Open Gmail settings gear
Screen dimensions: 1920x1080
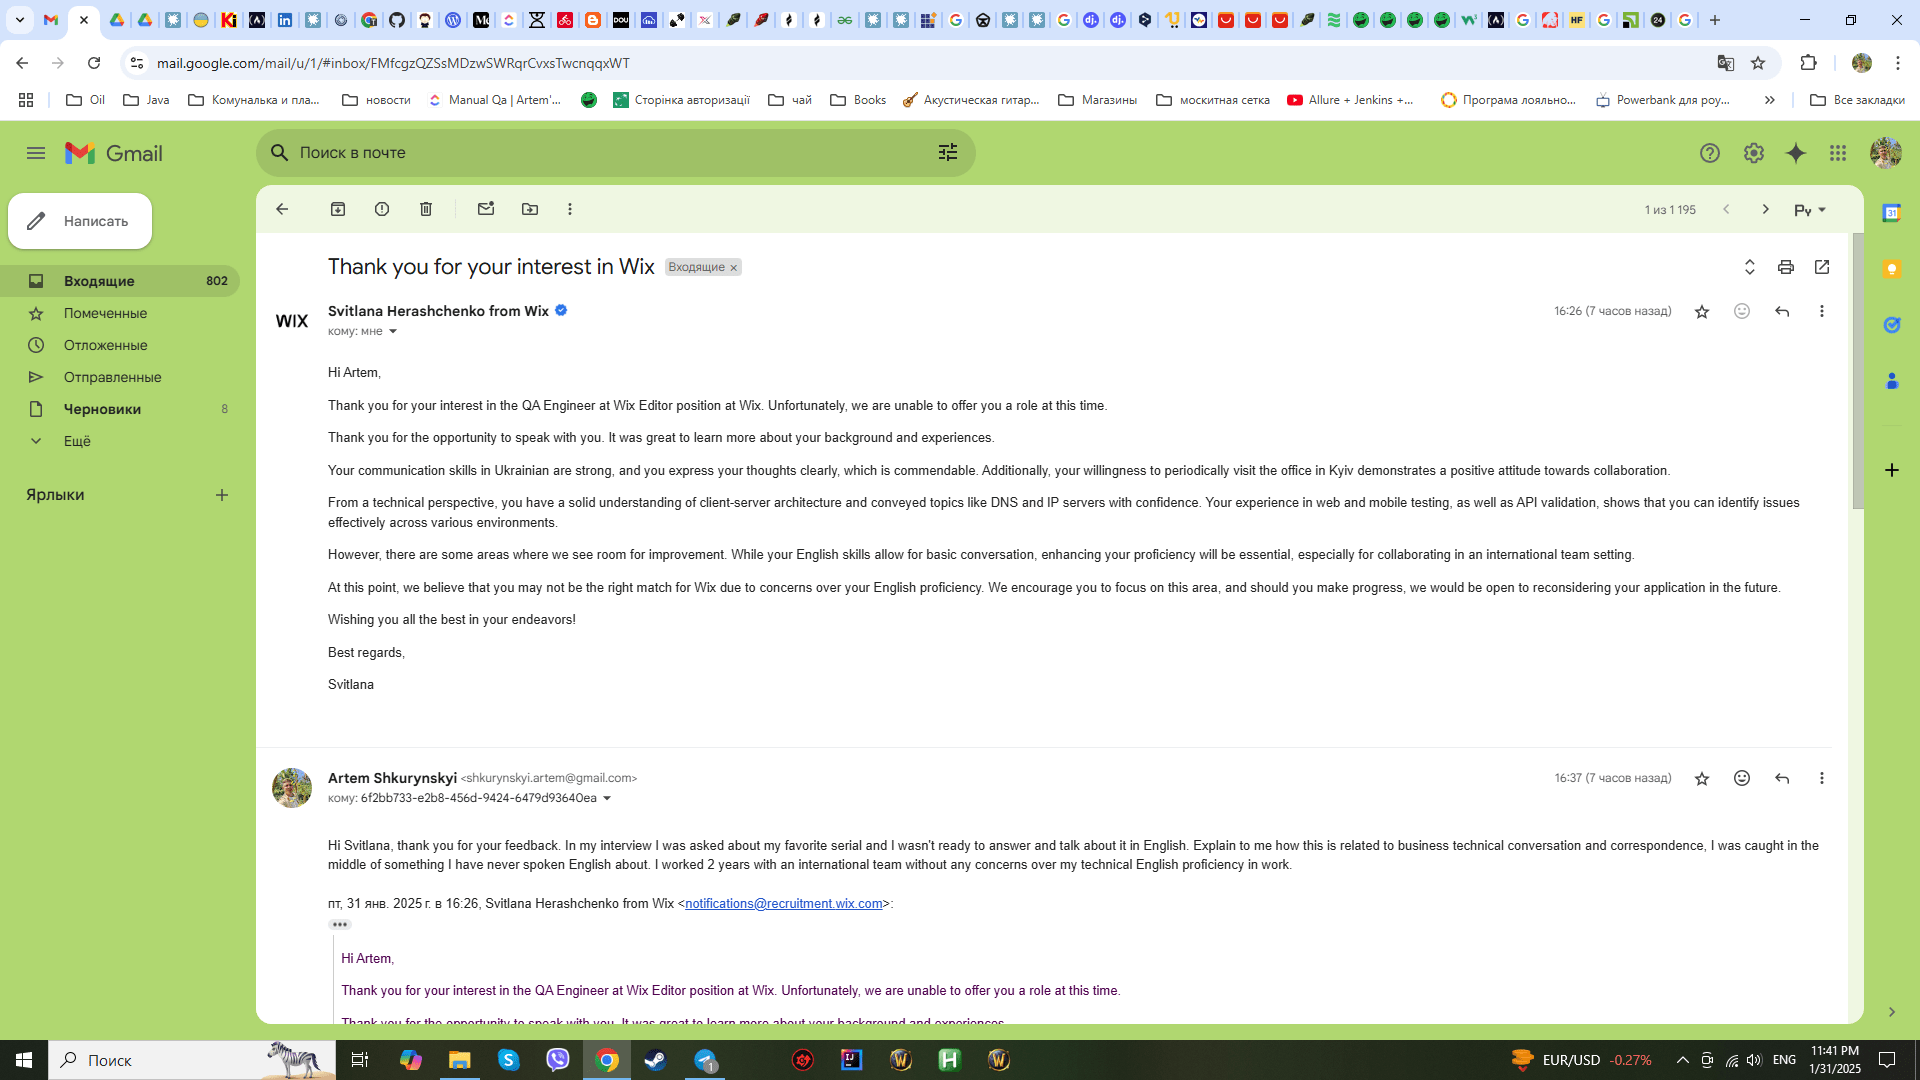[x=1754, y=153]
